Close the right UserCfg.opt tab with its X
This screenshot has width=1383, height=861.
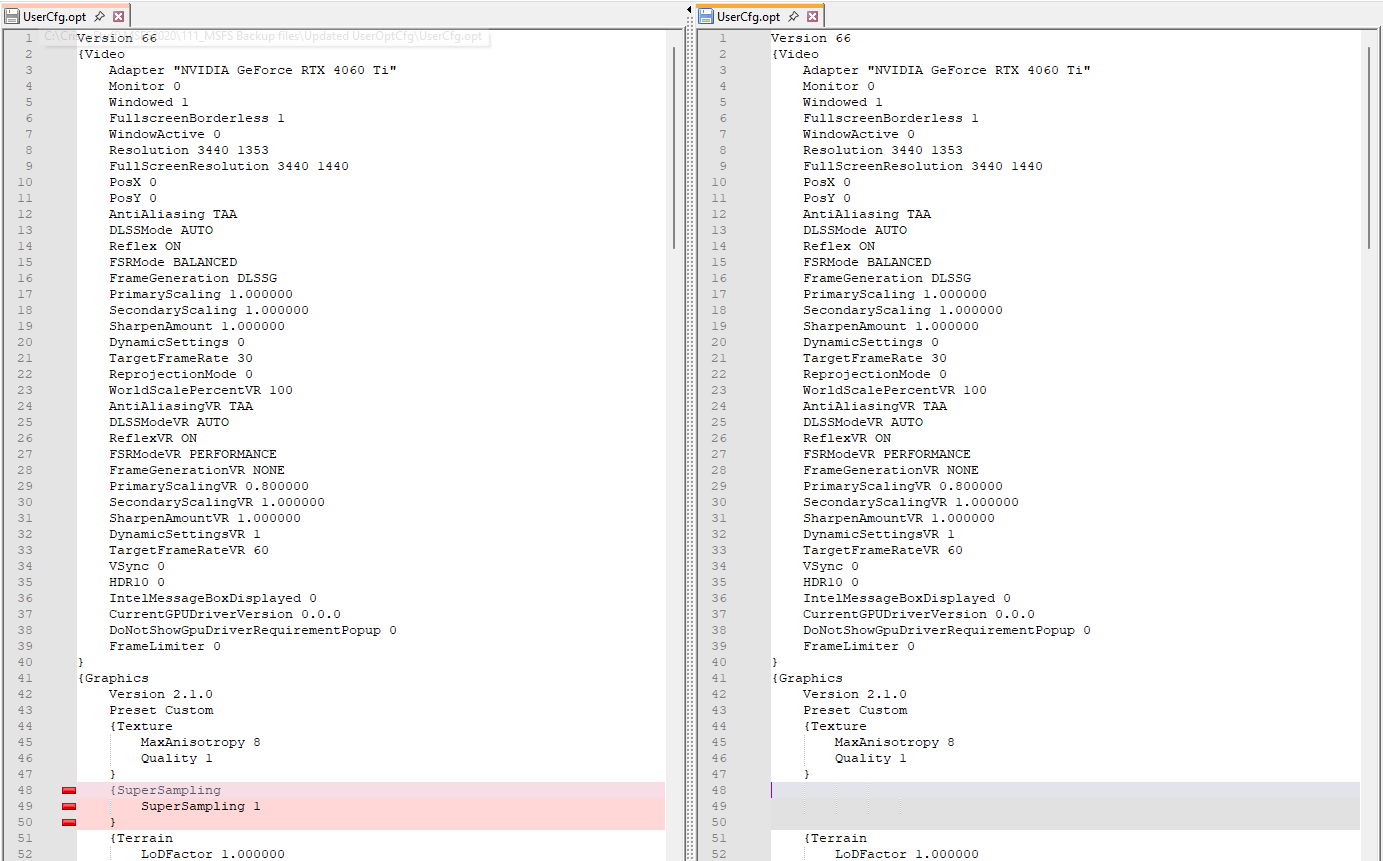(x=812, y=15)
